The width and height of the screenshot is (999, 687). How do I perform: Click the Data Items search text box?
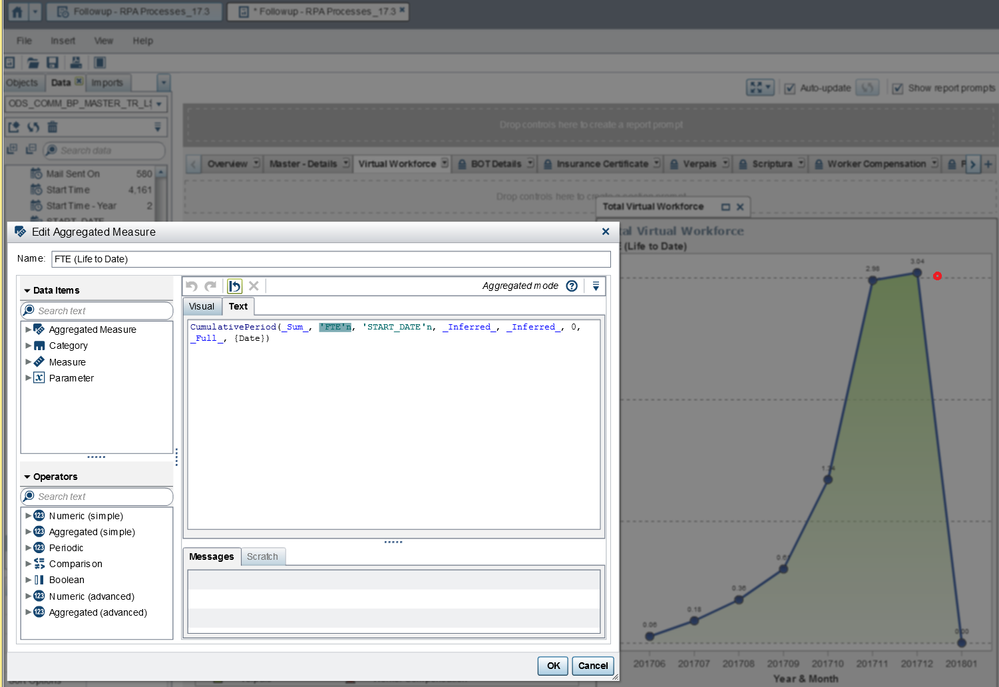(x=98, y=311)
